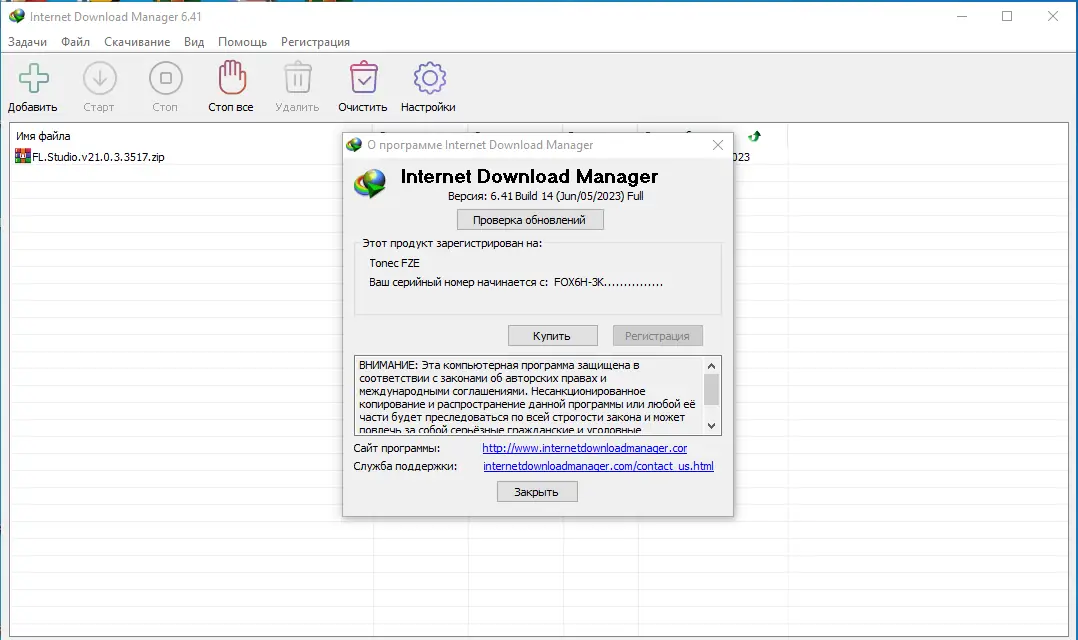Open the Регистрация menu
Screen dimensions: 1078x640
[x=315, y=42]
